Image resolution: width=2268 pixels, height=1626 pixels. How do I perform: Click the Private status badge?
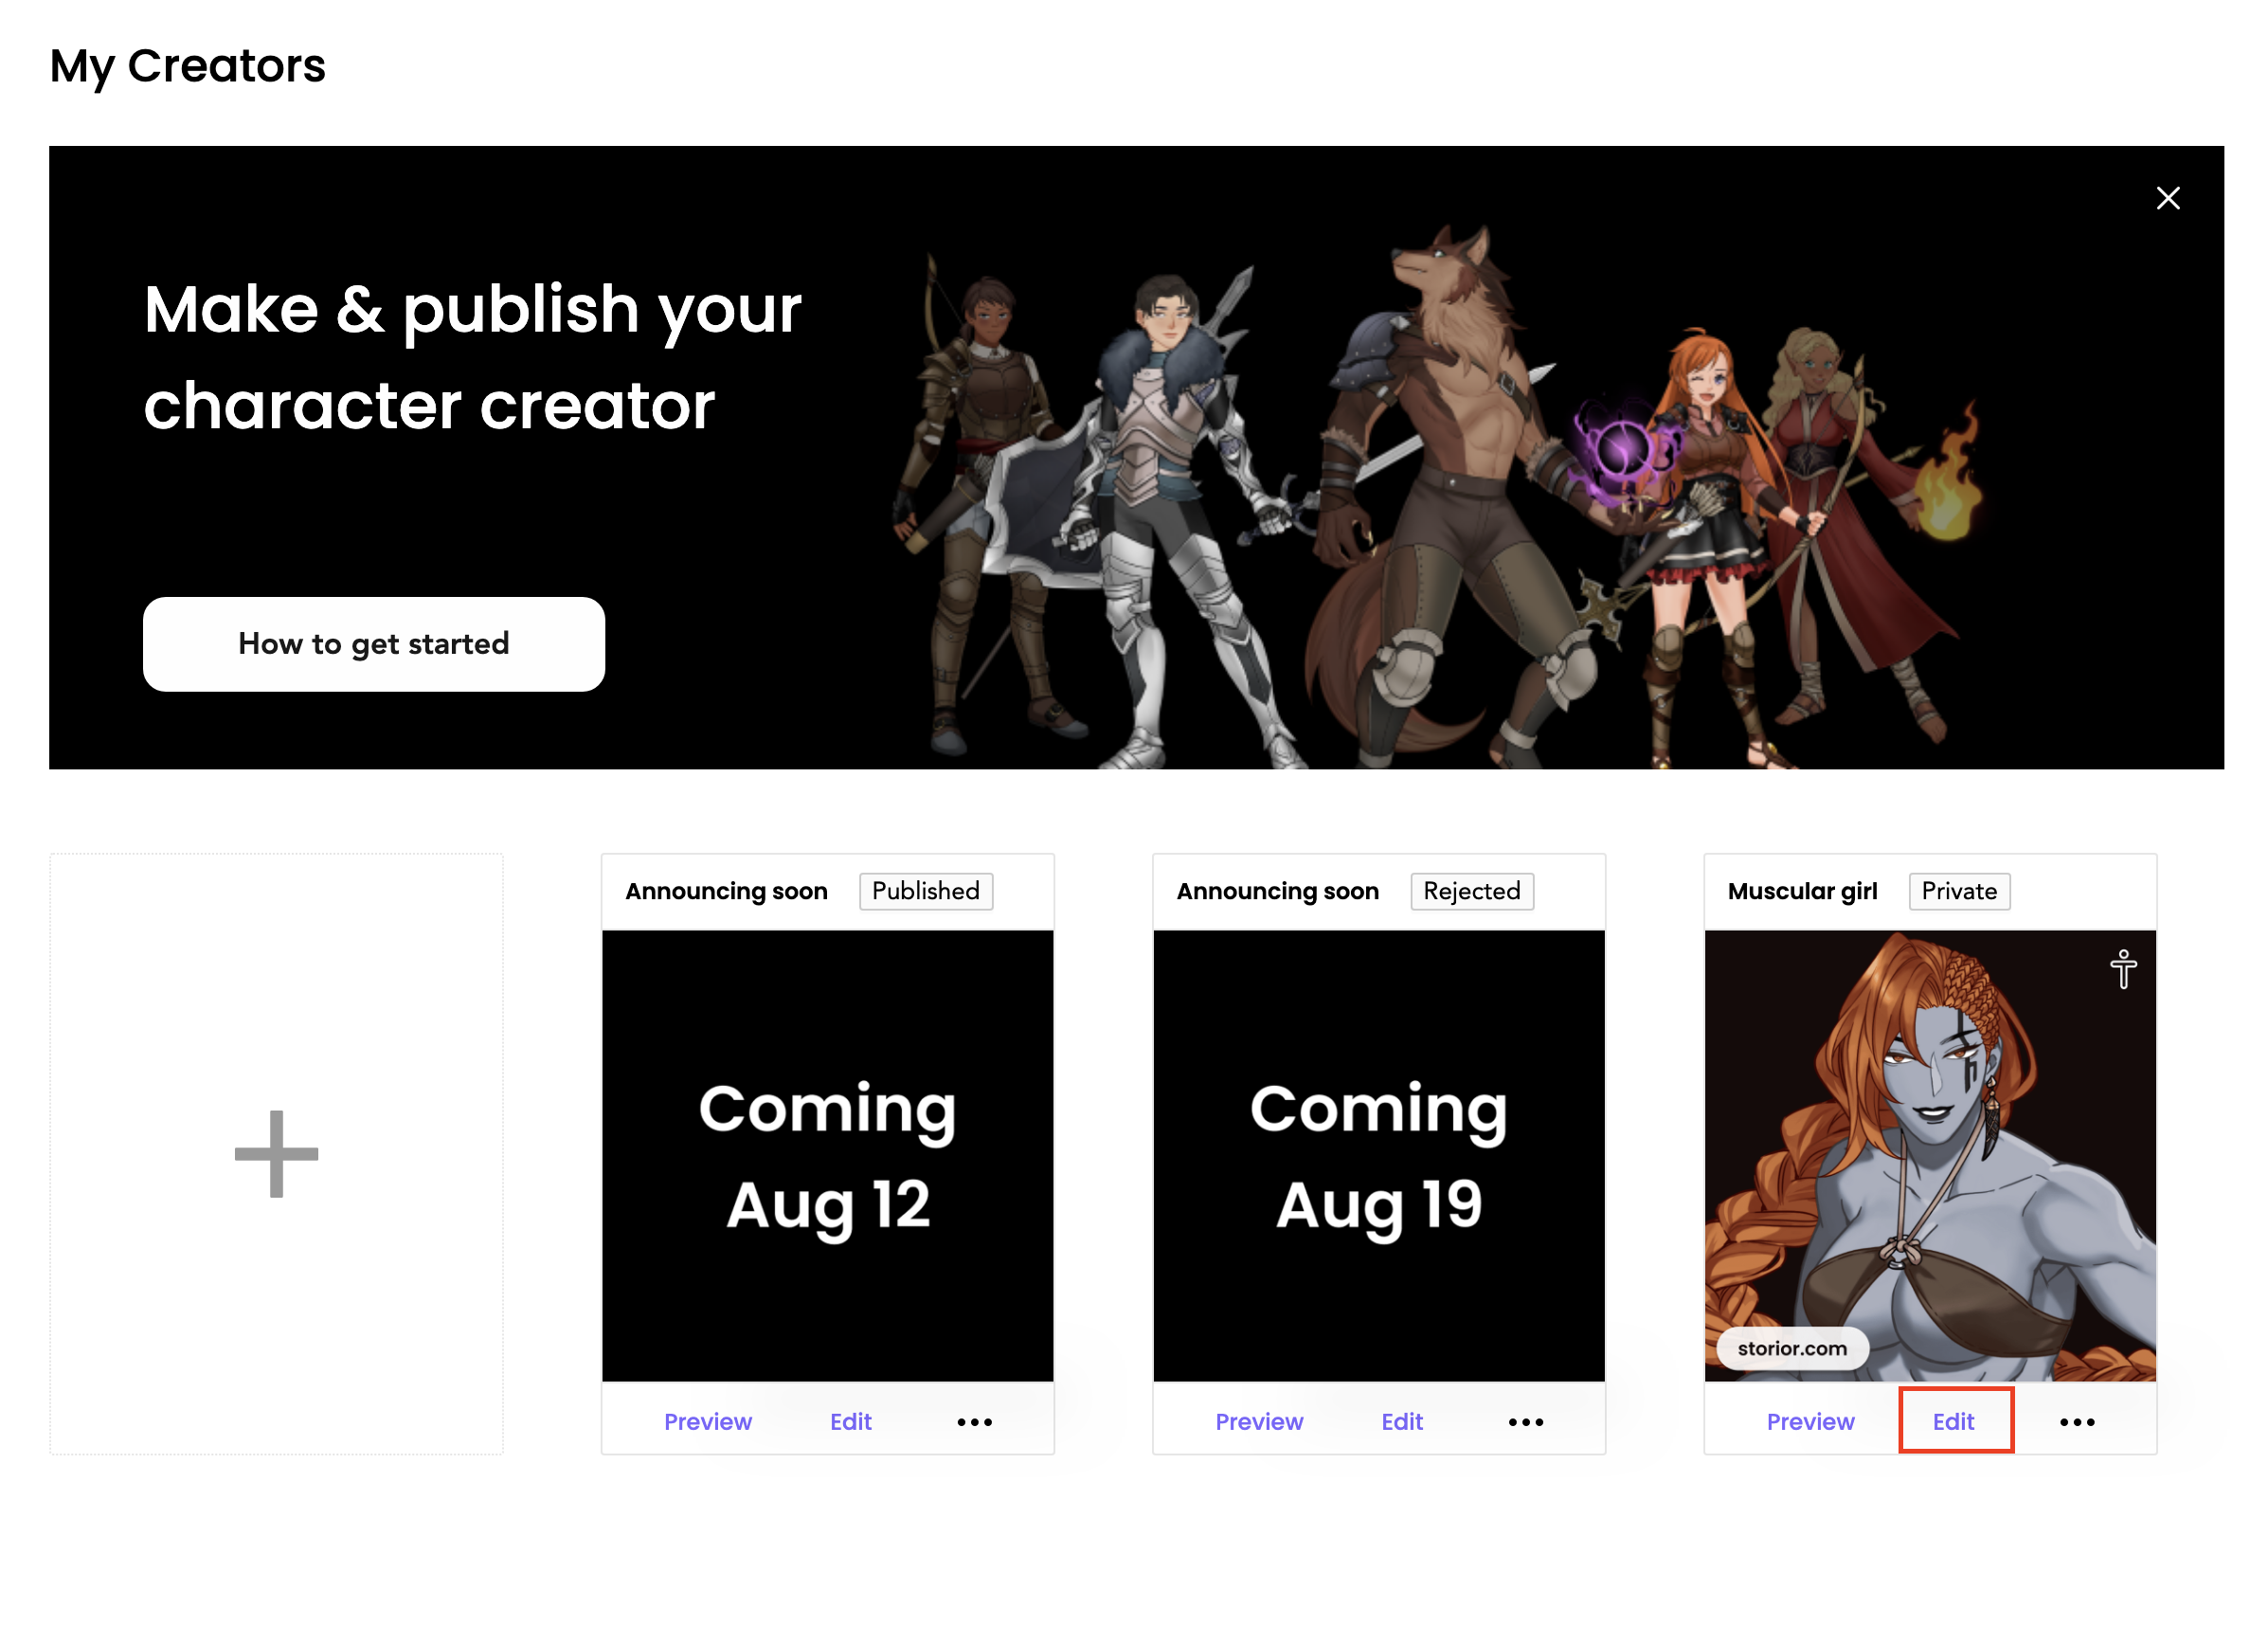1958,890
